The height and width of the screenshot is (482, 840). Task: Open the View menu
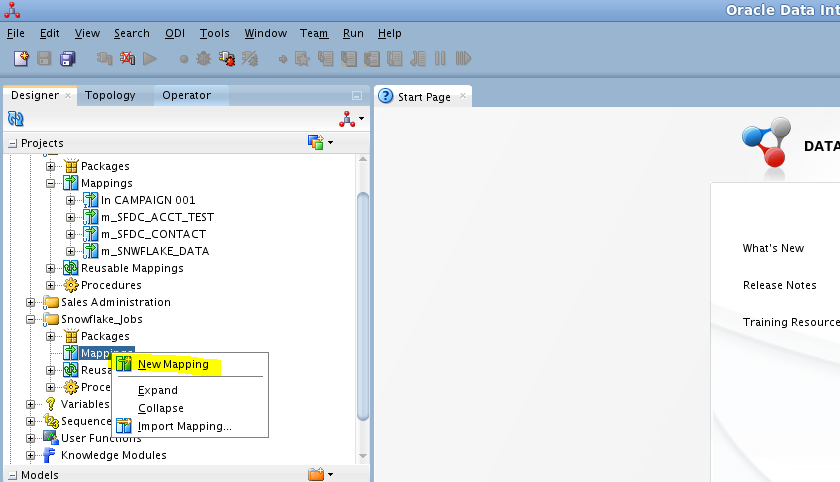click(87, 33)
